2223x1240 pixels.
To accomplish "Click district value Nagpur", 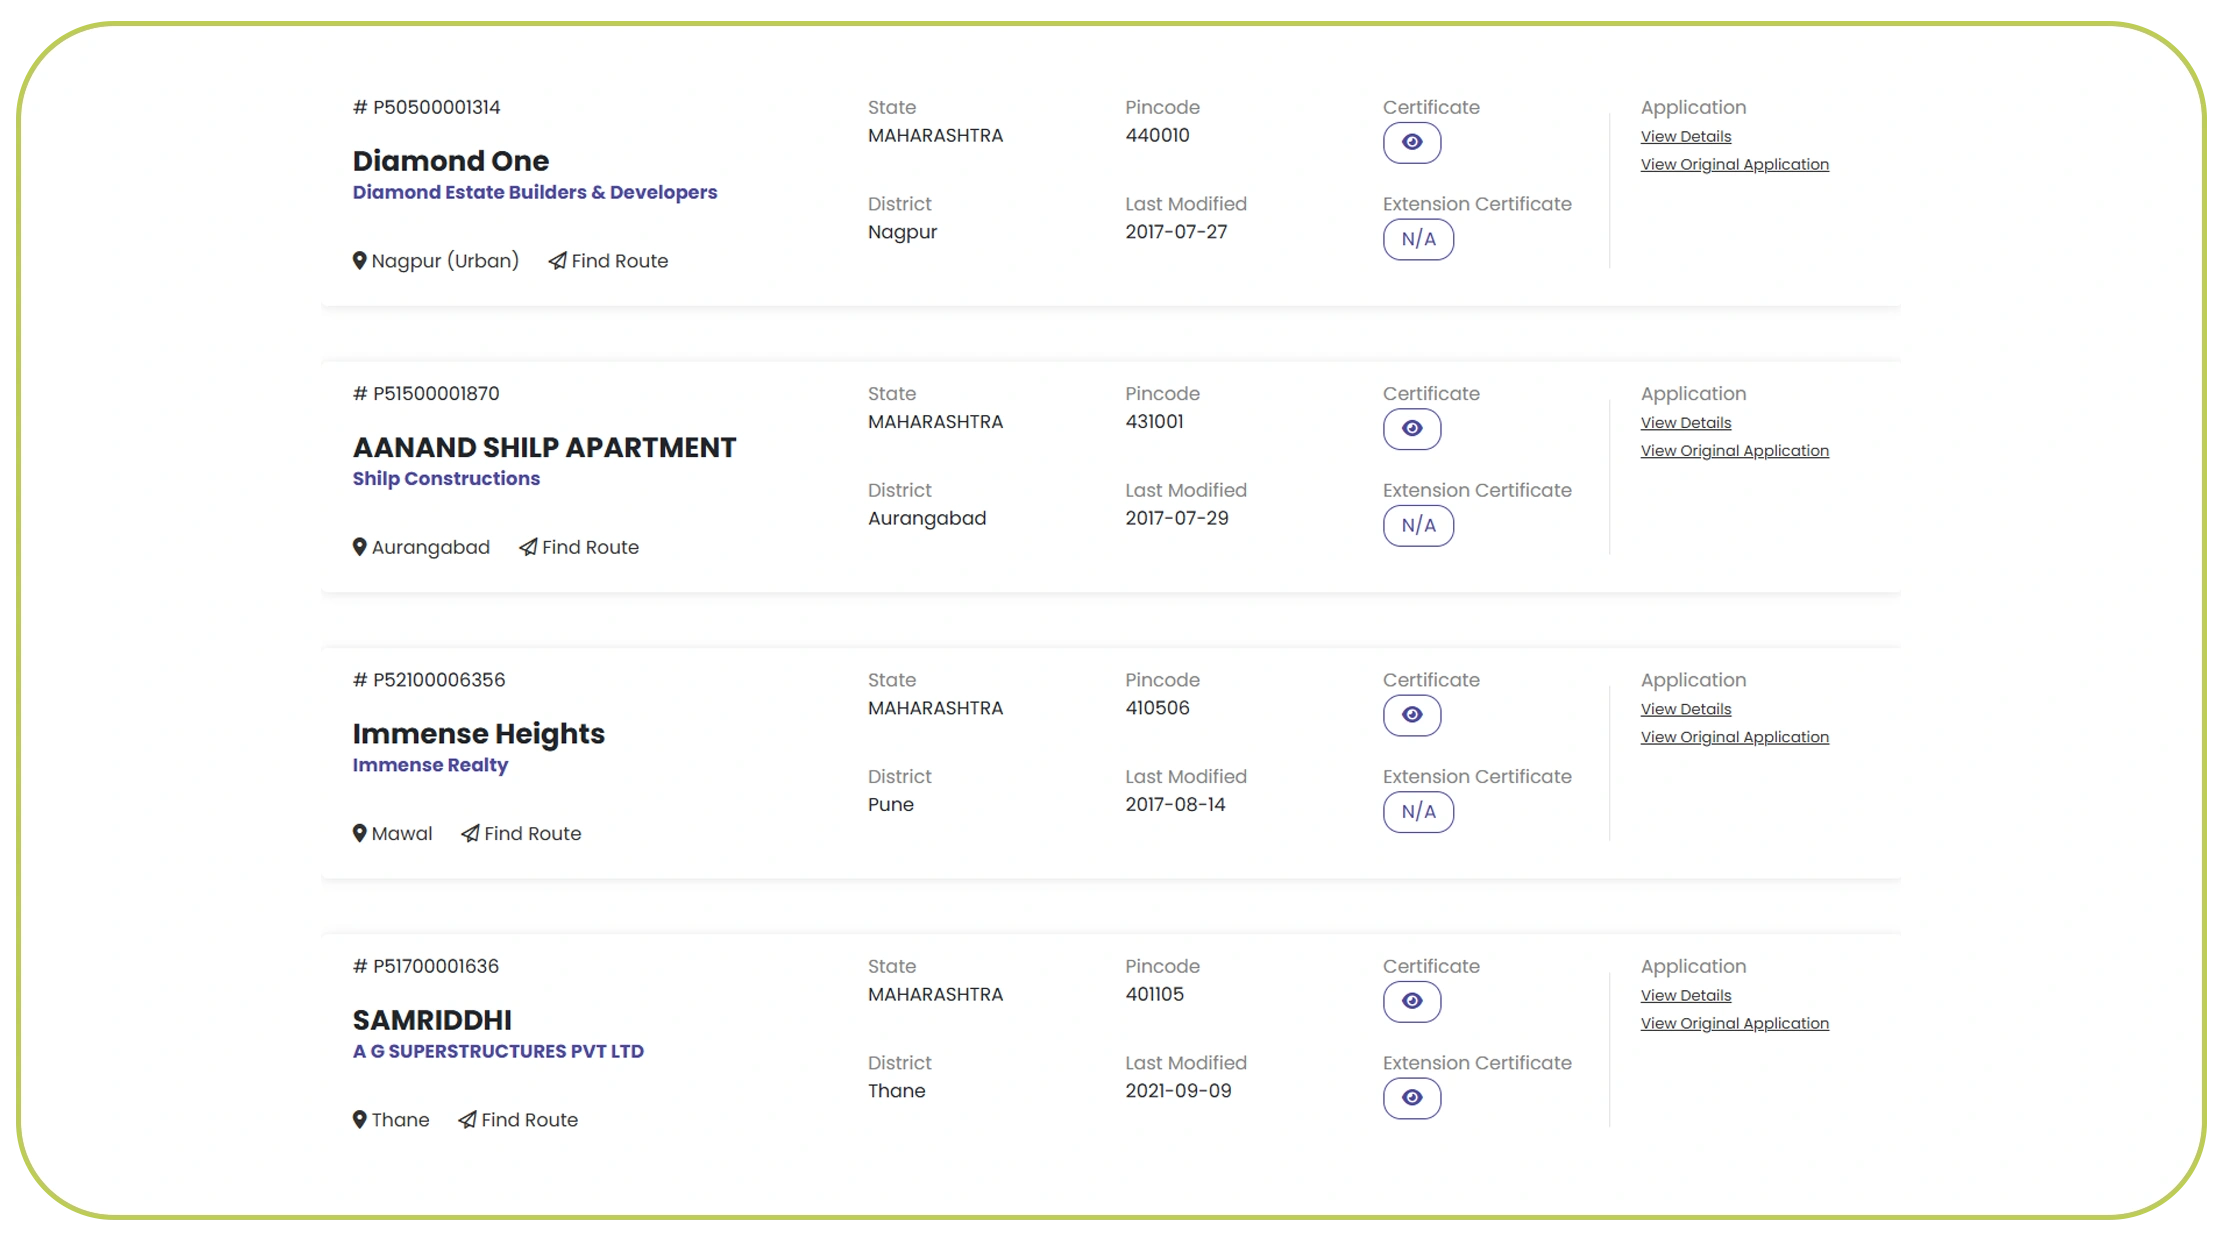I will pyautogui.click(x=902, y=232).
